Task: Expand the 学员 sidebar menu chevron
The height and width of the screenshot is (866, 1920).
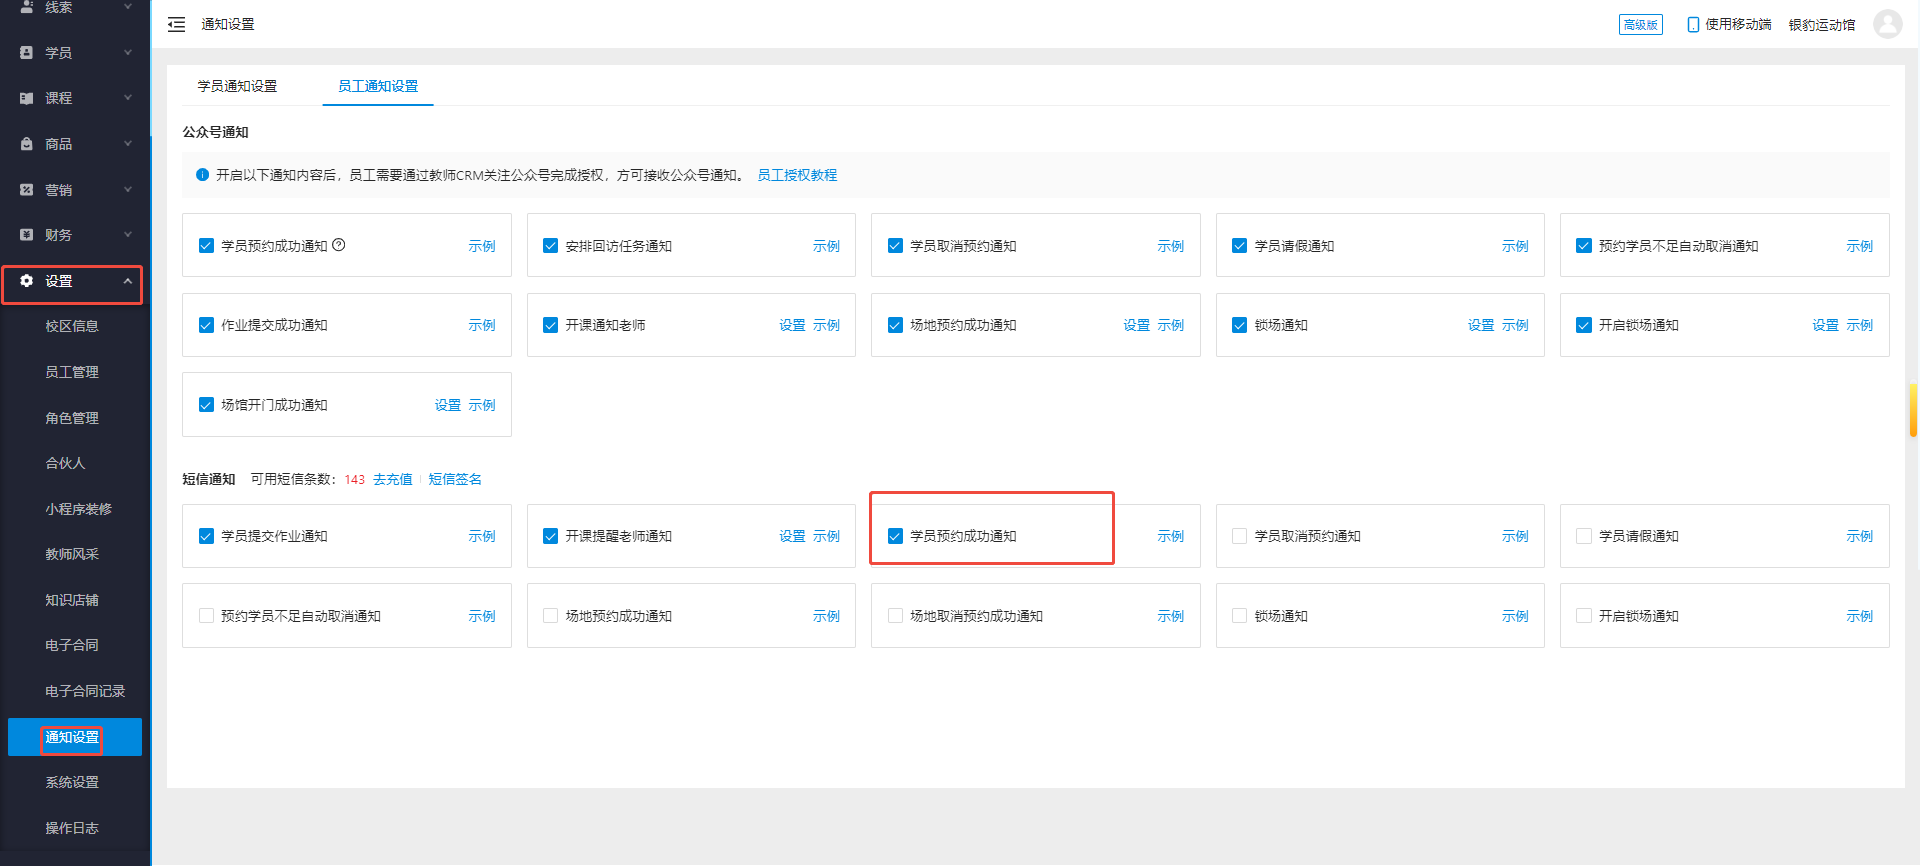Action: (128, 52)
